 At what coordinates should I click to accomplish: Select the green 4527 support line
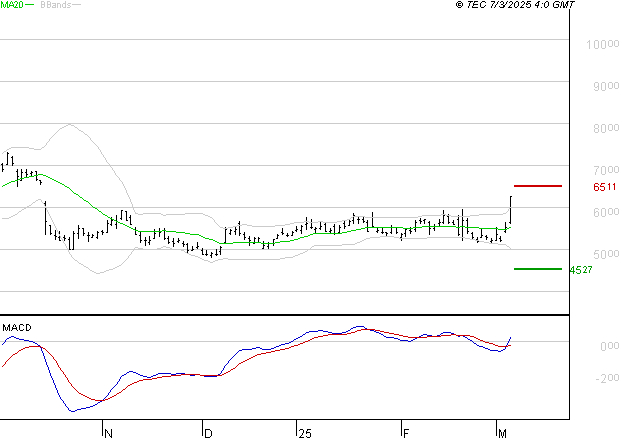(x=537, y=268)
